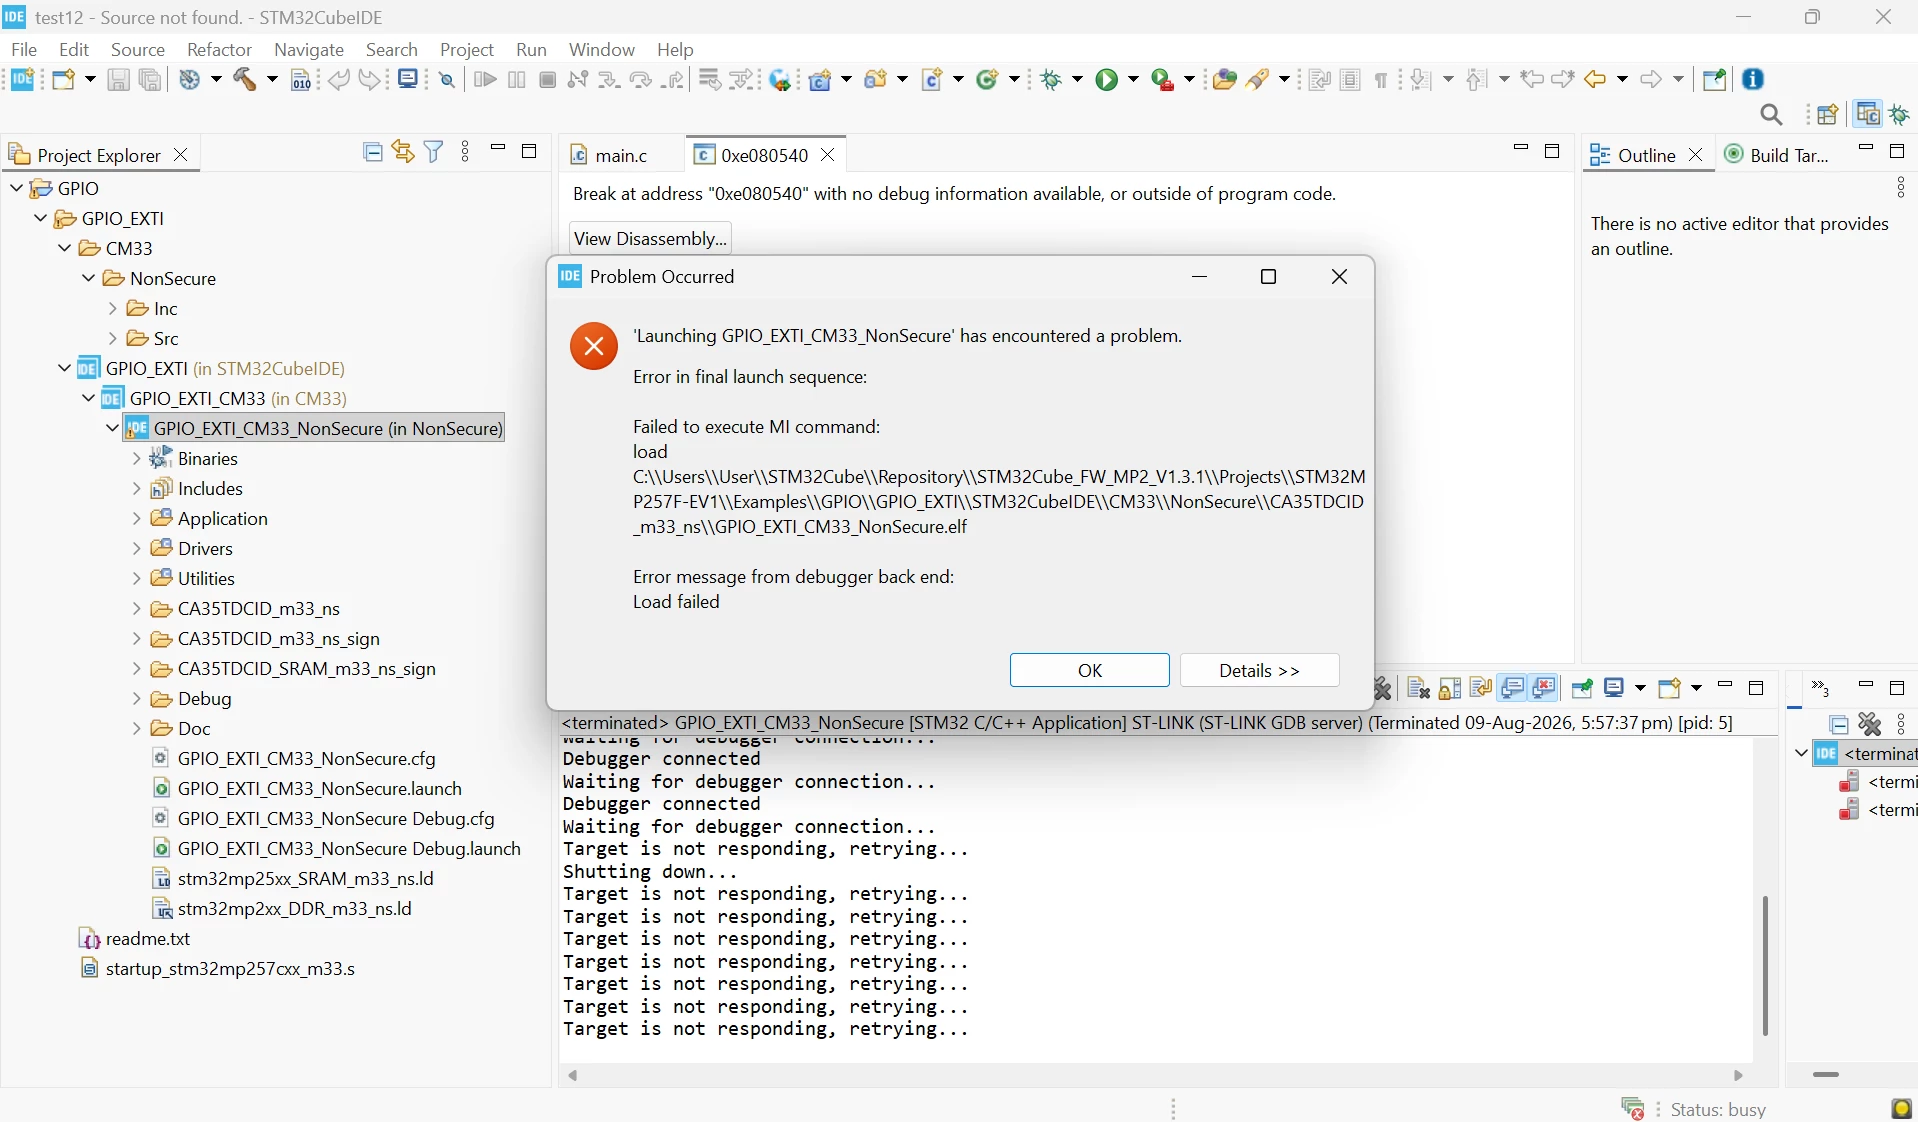Click the Terminate stop icon in toolbar
The image size is (1918, 1122).
click(x=547, y=80)
